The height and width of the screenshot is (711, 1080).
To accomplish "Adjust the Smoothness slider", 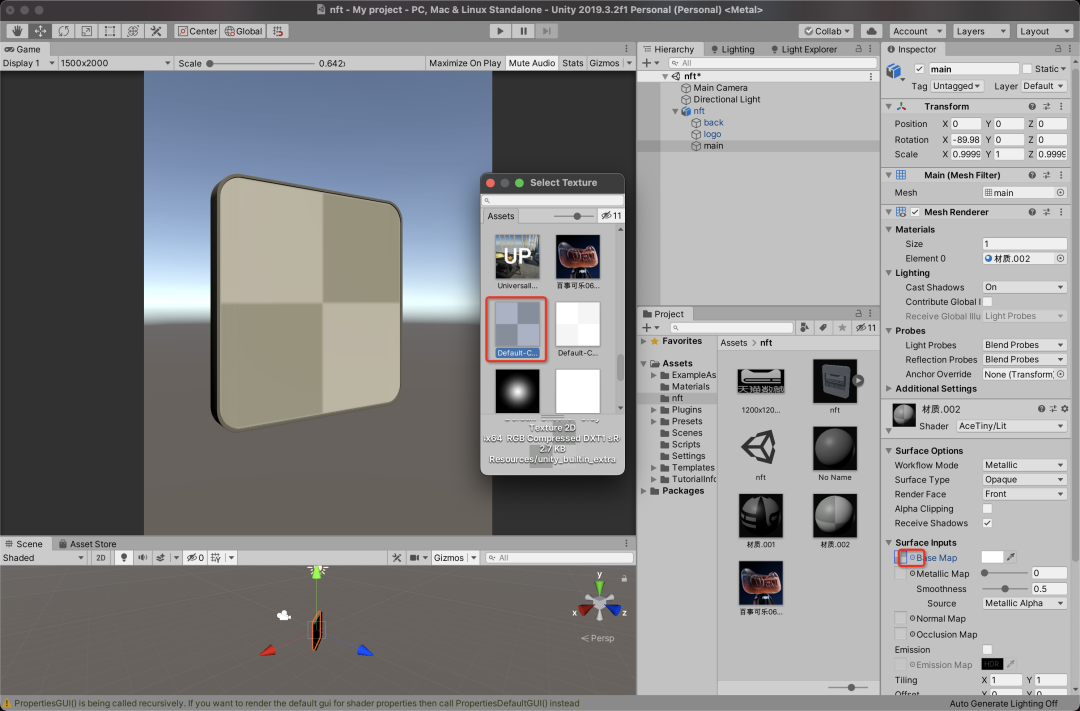I will (x=1005, y=588).
